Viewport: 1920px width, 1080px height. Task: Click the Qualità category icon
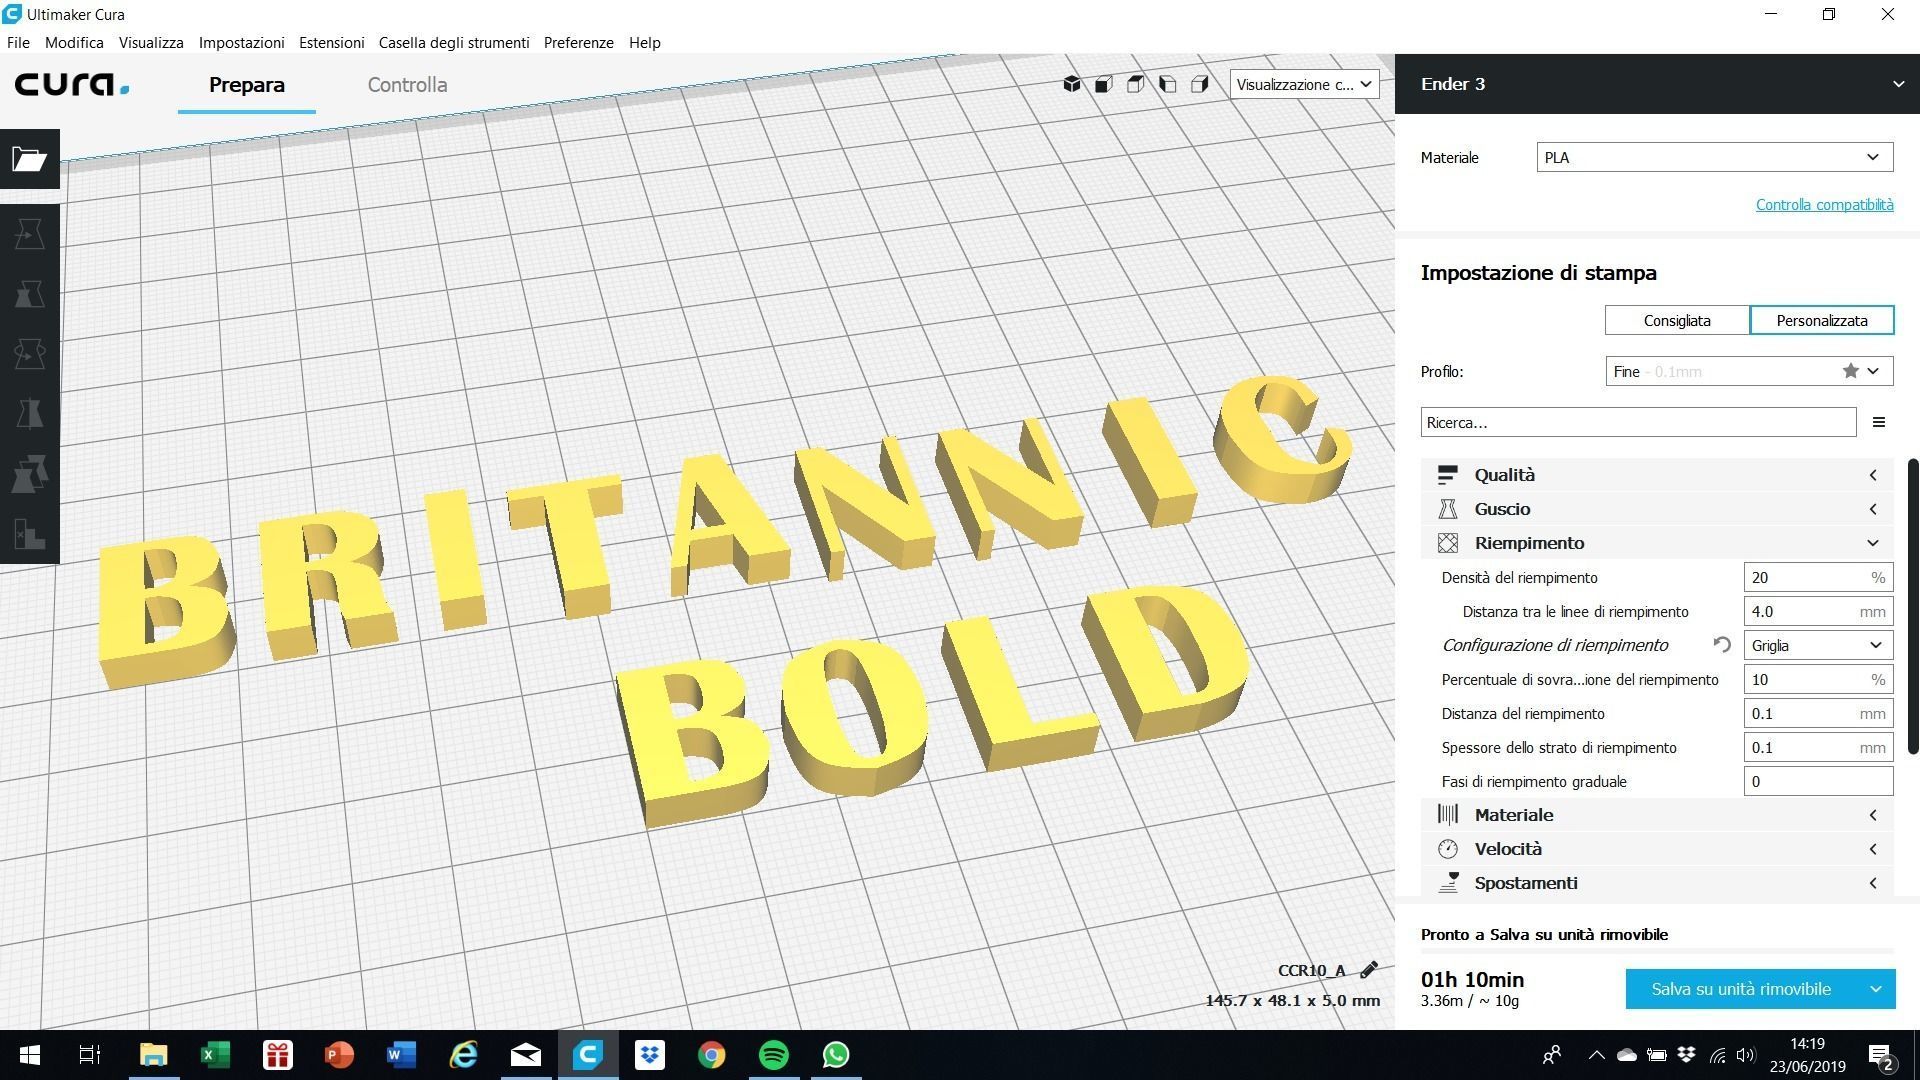[1448, 475]
